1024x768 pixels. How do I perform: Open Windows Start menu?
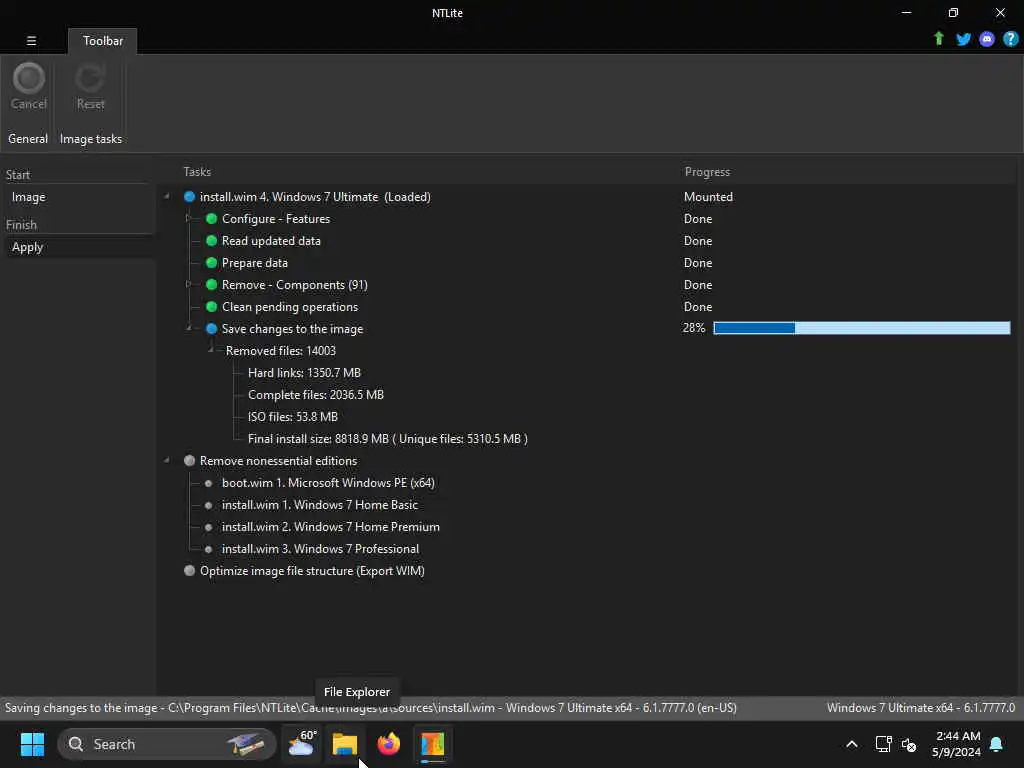32,744
